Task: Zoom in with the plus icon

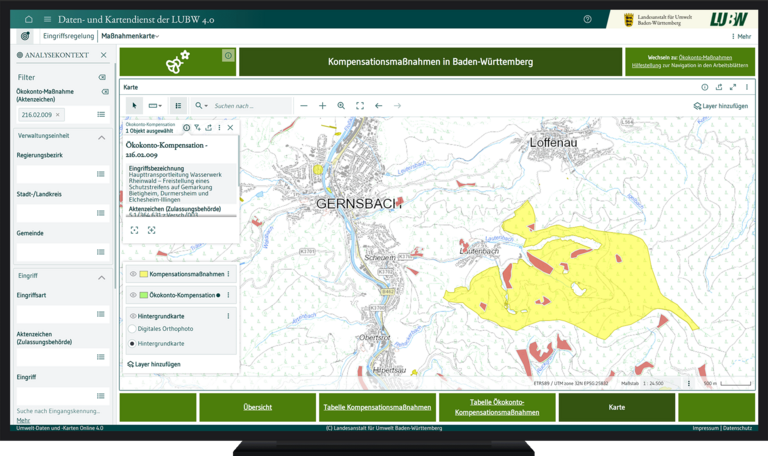Action: (x=322, y=105)
